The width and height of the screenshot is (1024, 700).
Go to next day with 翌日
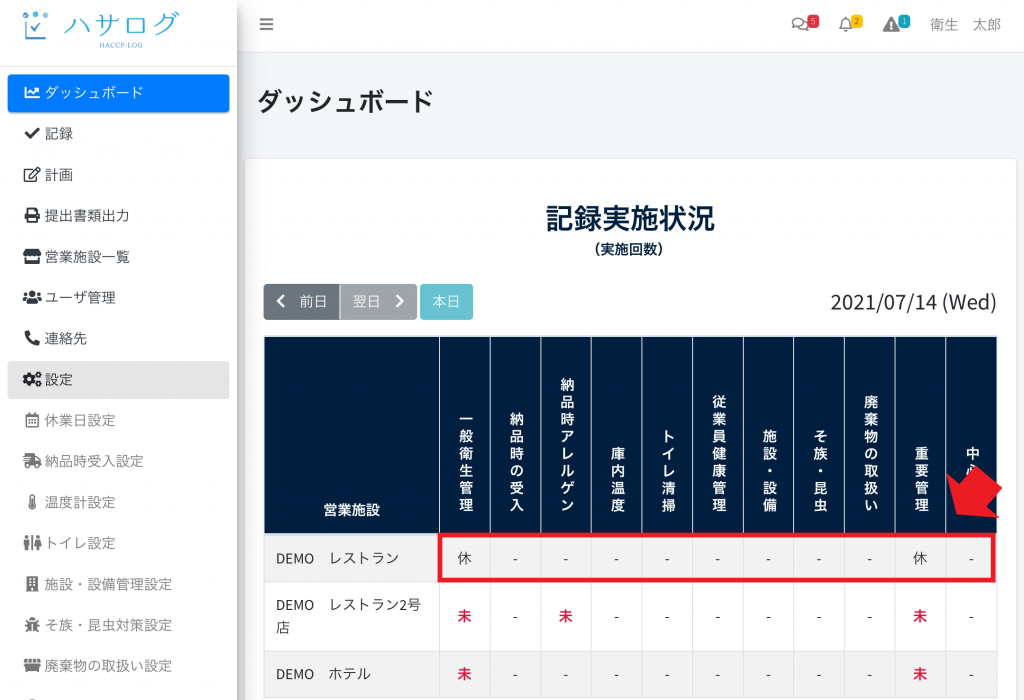point(378,302)
